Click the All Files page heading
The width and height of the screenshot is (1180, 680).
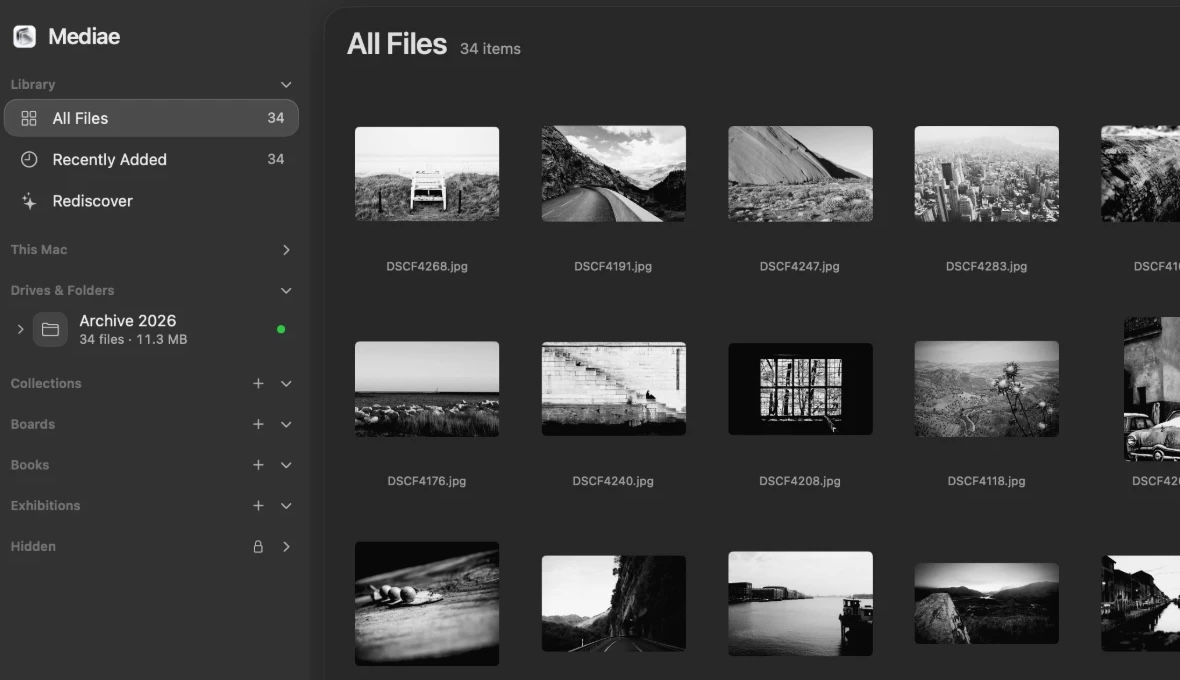[397, 44]
